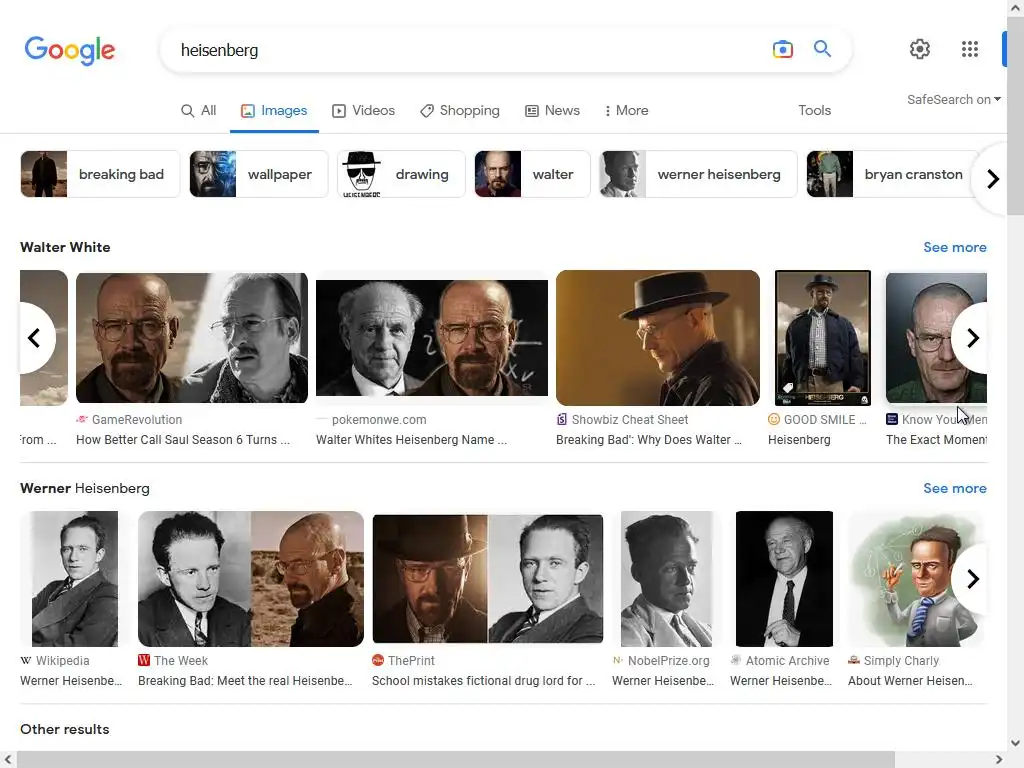Open ThePrint image thumbnail

click(488, 579)
